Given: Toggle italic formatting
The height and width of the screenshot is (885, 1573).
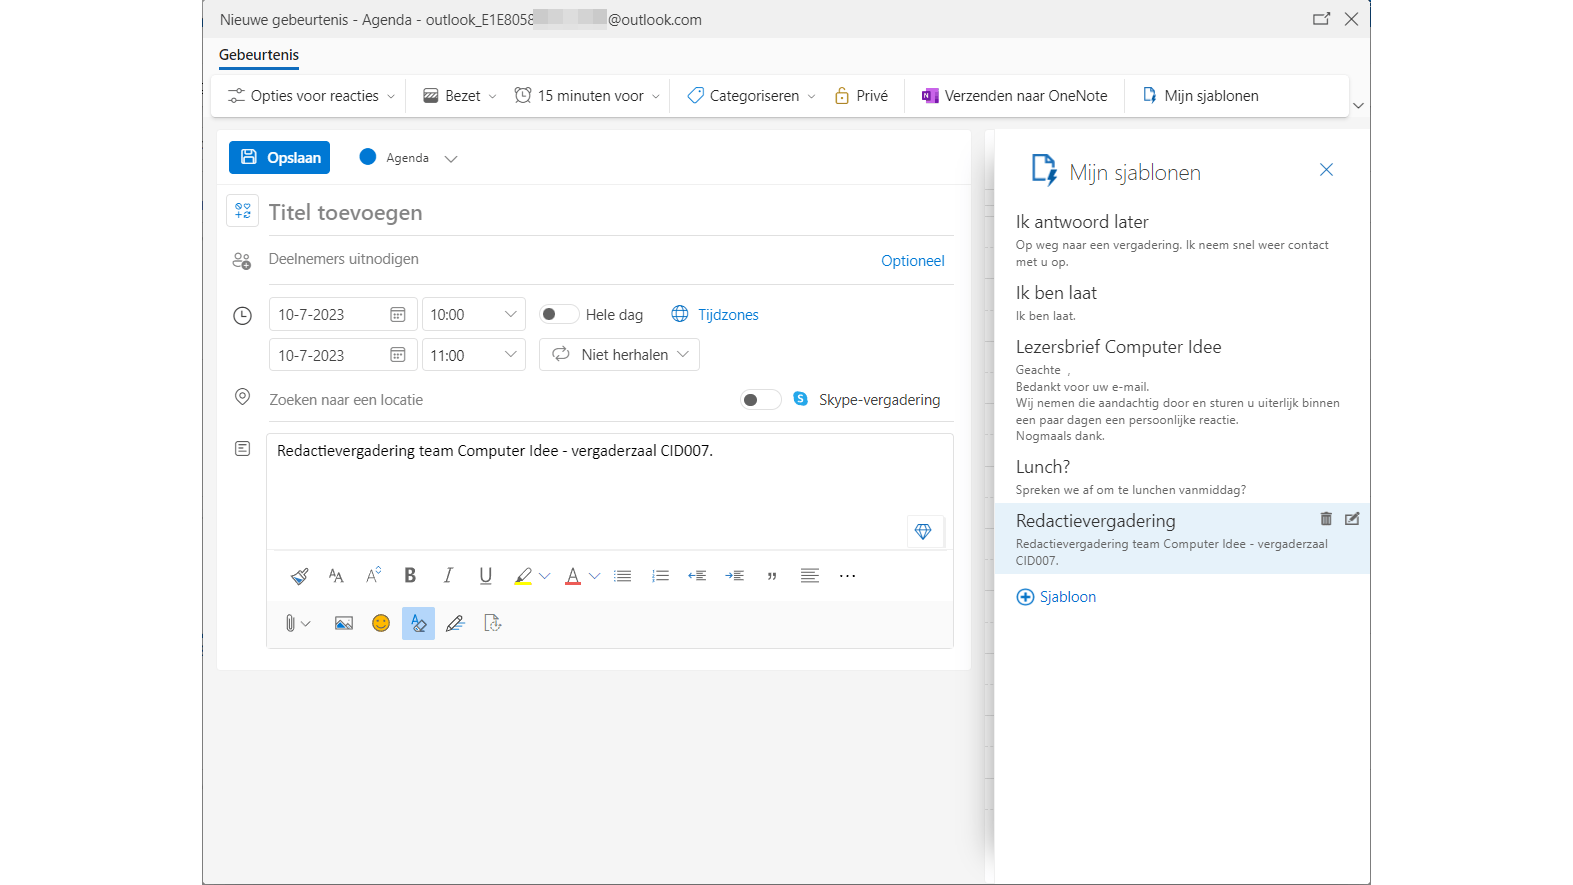Looking at the screenshot, I should coord(448,576).
